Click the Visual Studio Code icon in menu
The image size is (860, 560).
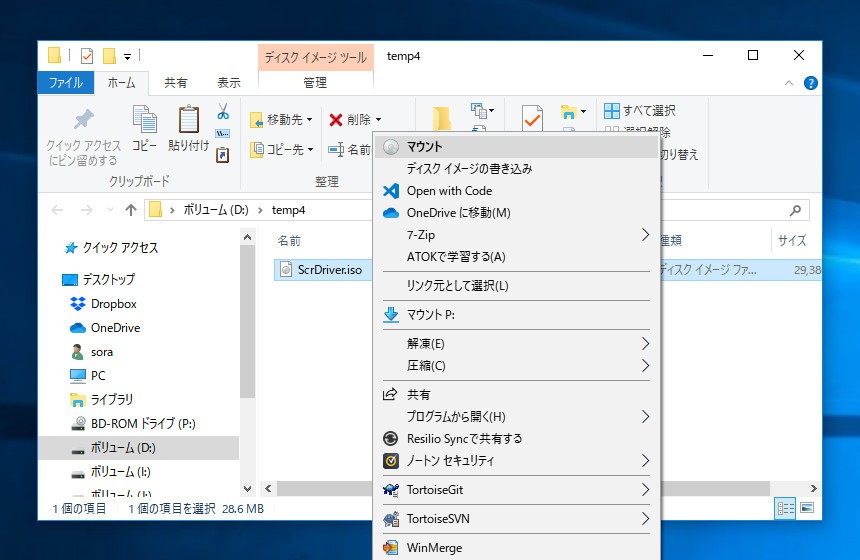pos(391,191)
